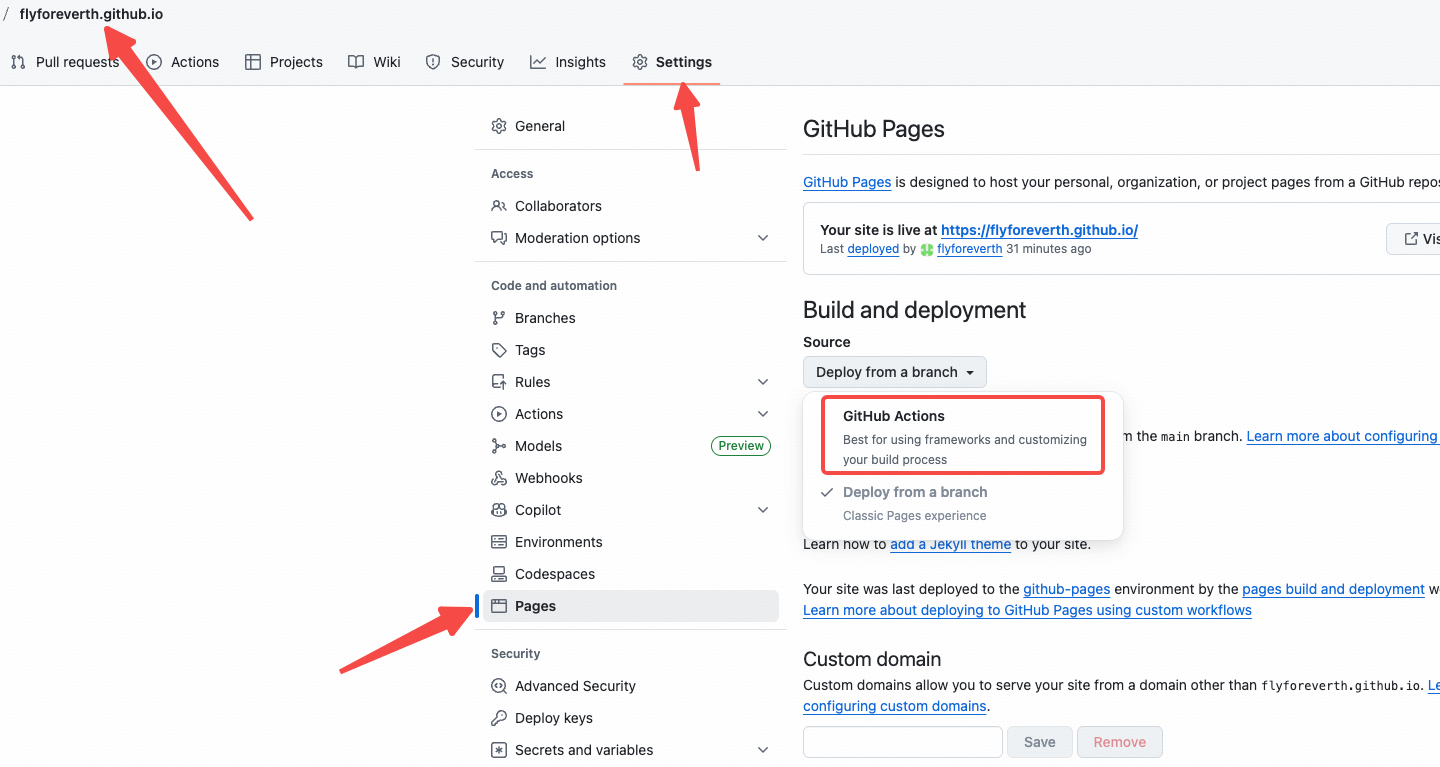
Task: Click the Deploy keys key icon
Action: 499,718
